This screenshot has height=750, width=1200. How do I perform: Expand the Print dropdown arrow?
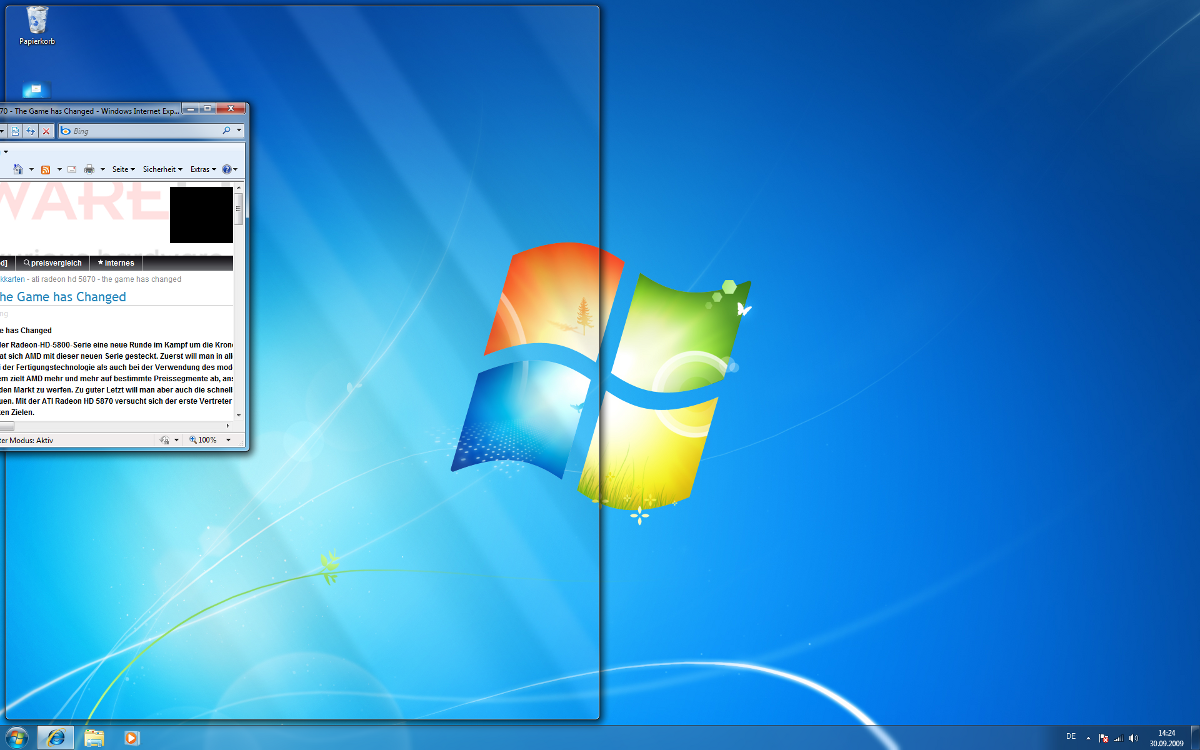(102, 169)
